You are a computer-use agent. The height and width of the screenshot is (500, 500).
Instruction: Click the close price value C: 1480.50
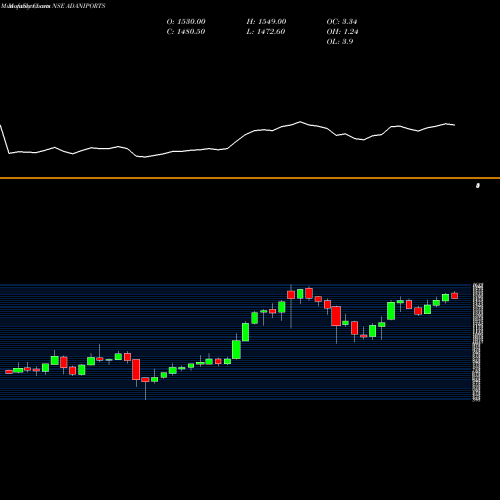click(186, 32)
